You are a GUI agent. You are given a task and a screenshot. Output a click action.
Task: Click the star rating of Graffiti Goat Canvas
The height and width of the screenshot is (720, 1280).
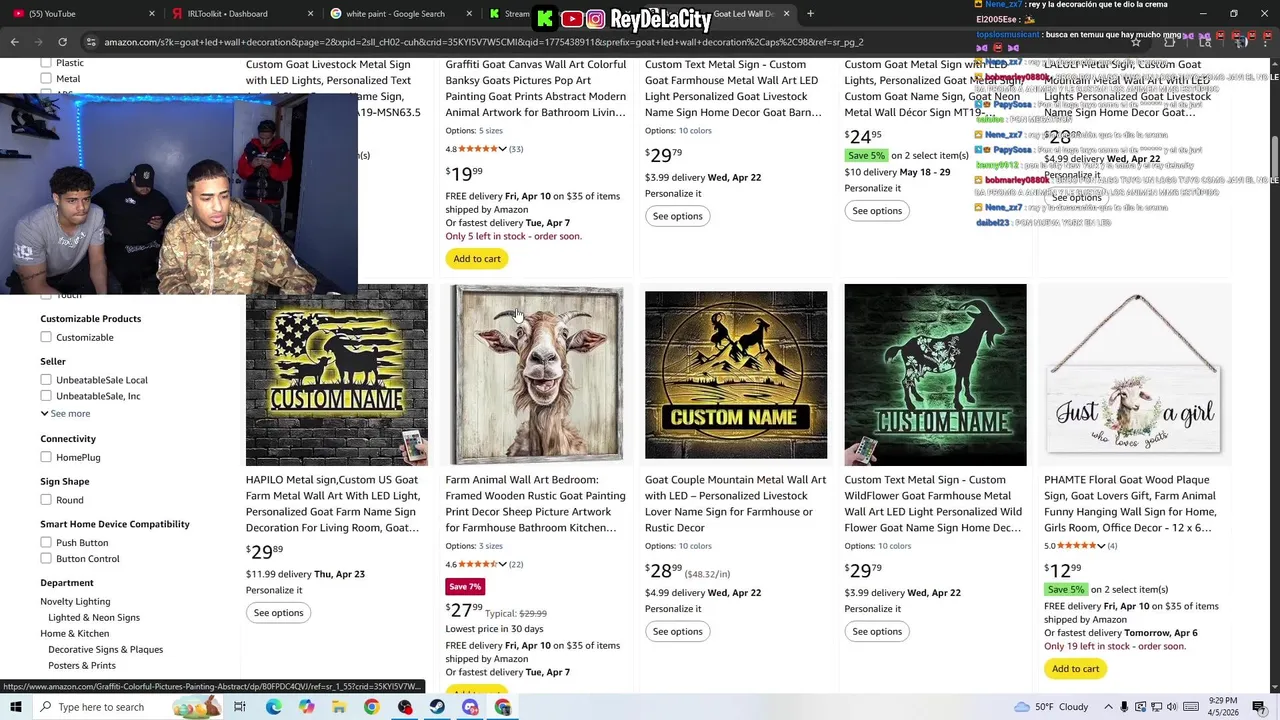(x=477, y=149)
